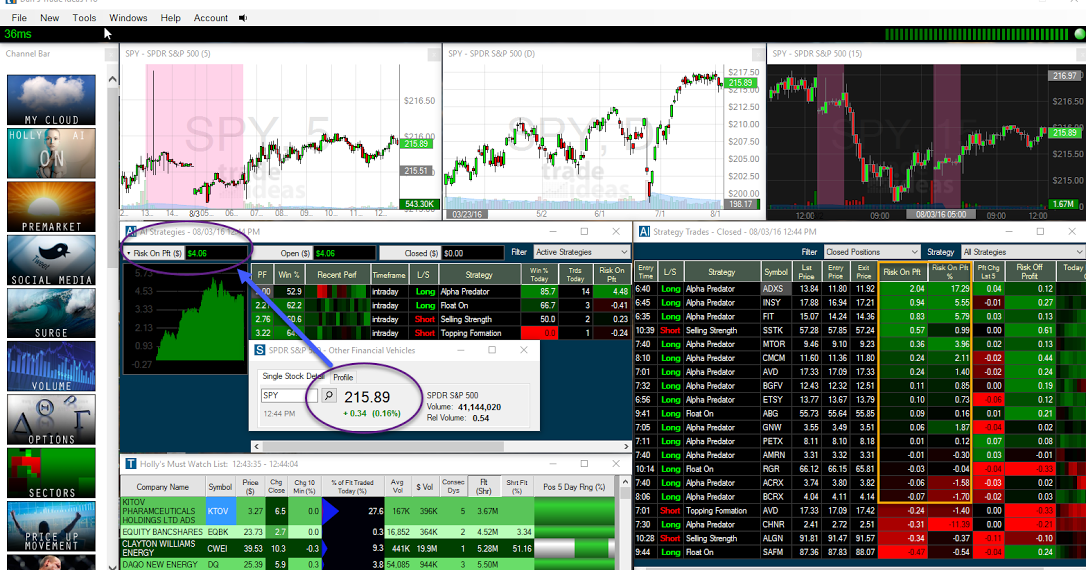The image size is (1086, 570).
Task: Sort Must Watch List by Flt (Shr) header
Action: pos(483,487)
